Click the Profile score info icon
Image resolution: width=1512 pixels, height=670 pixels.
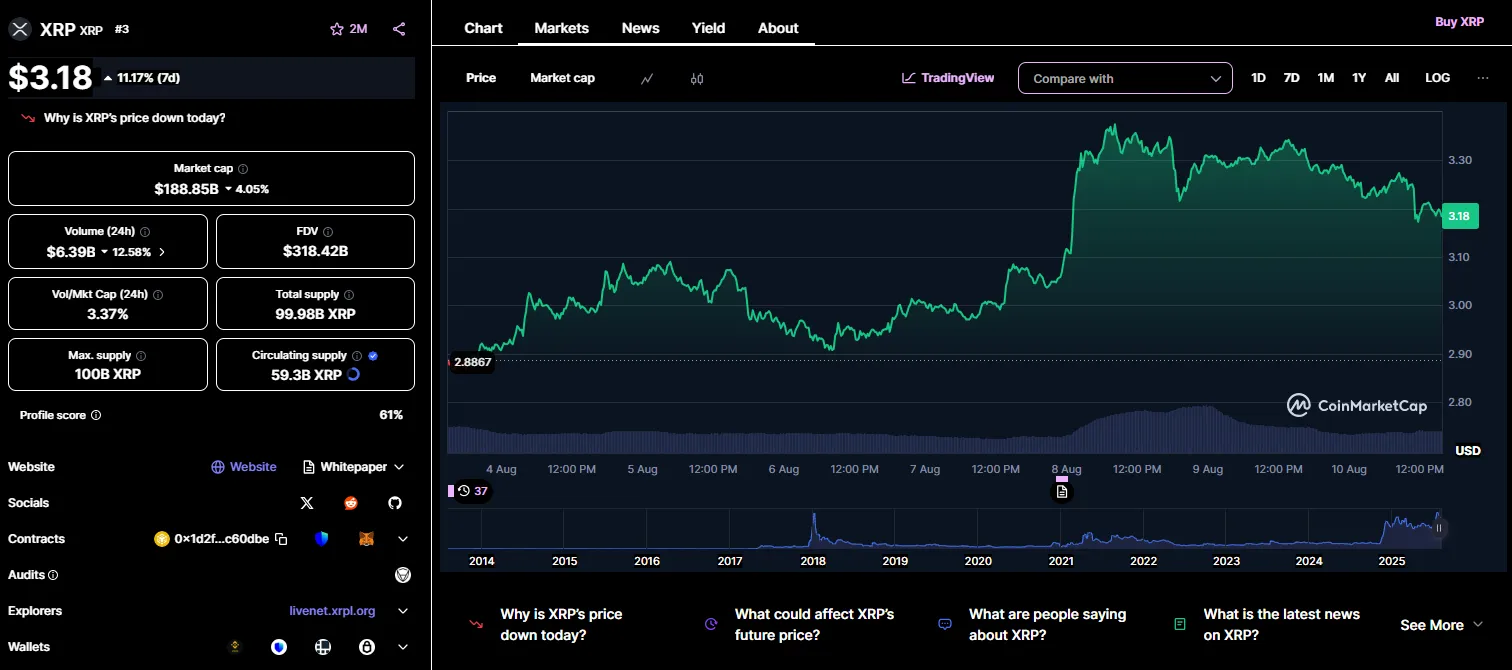point(96,415)
